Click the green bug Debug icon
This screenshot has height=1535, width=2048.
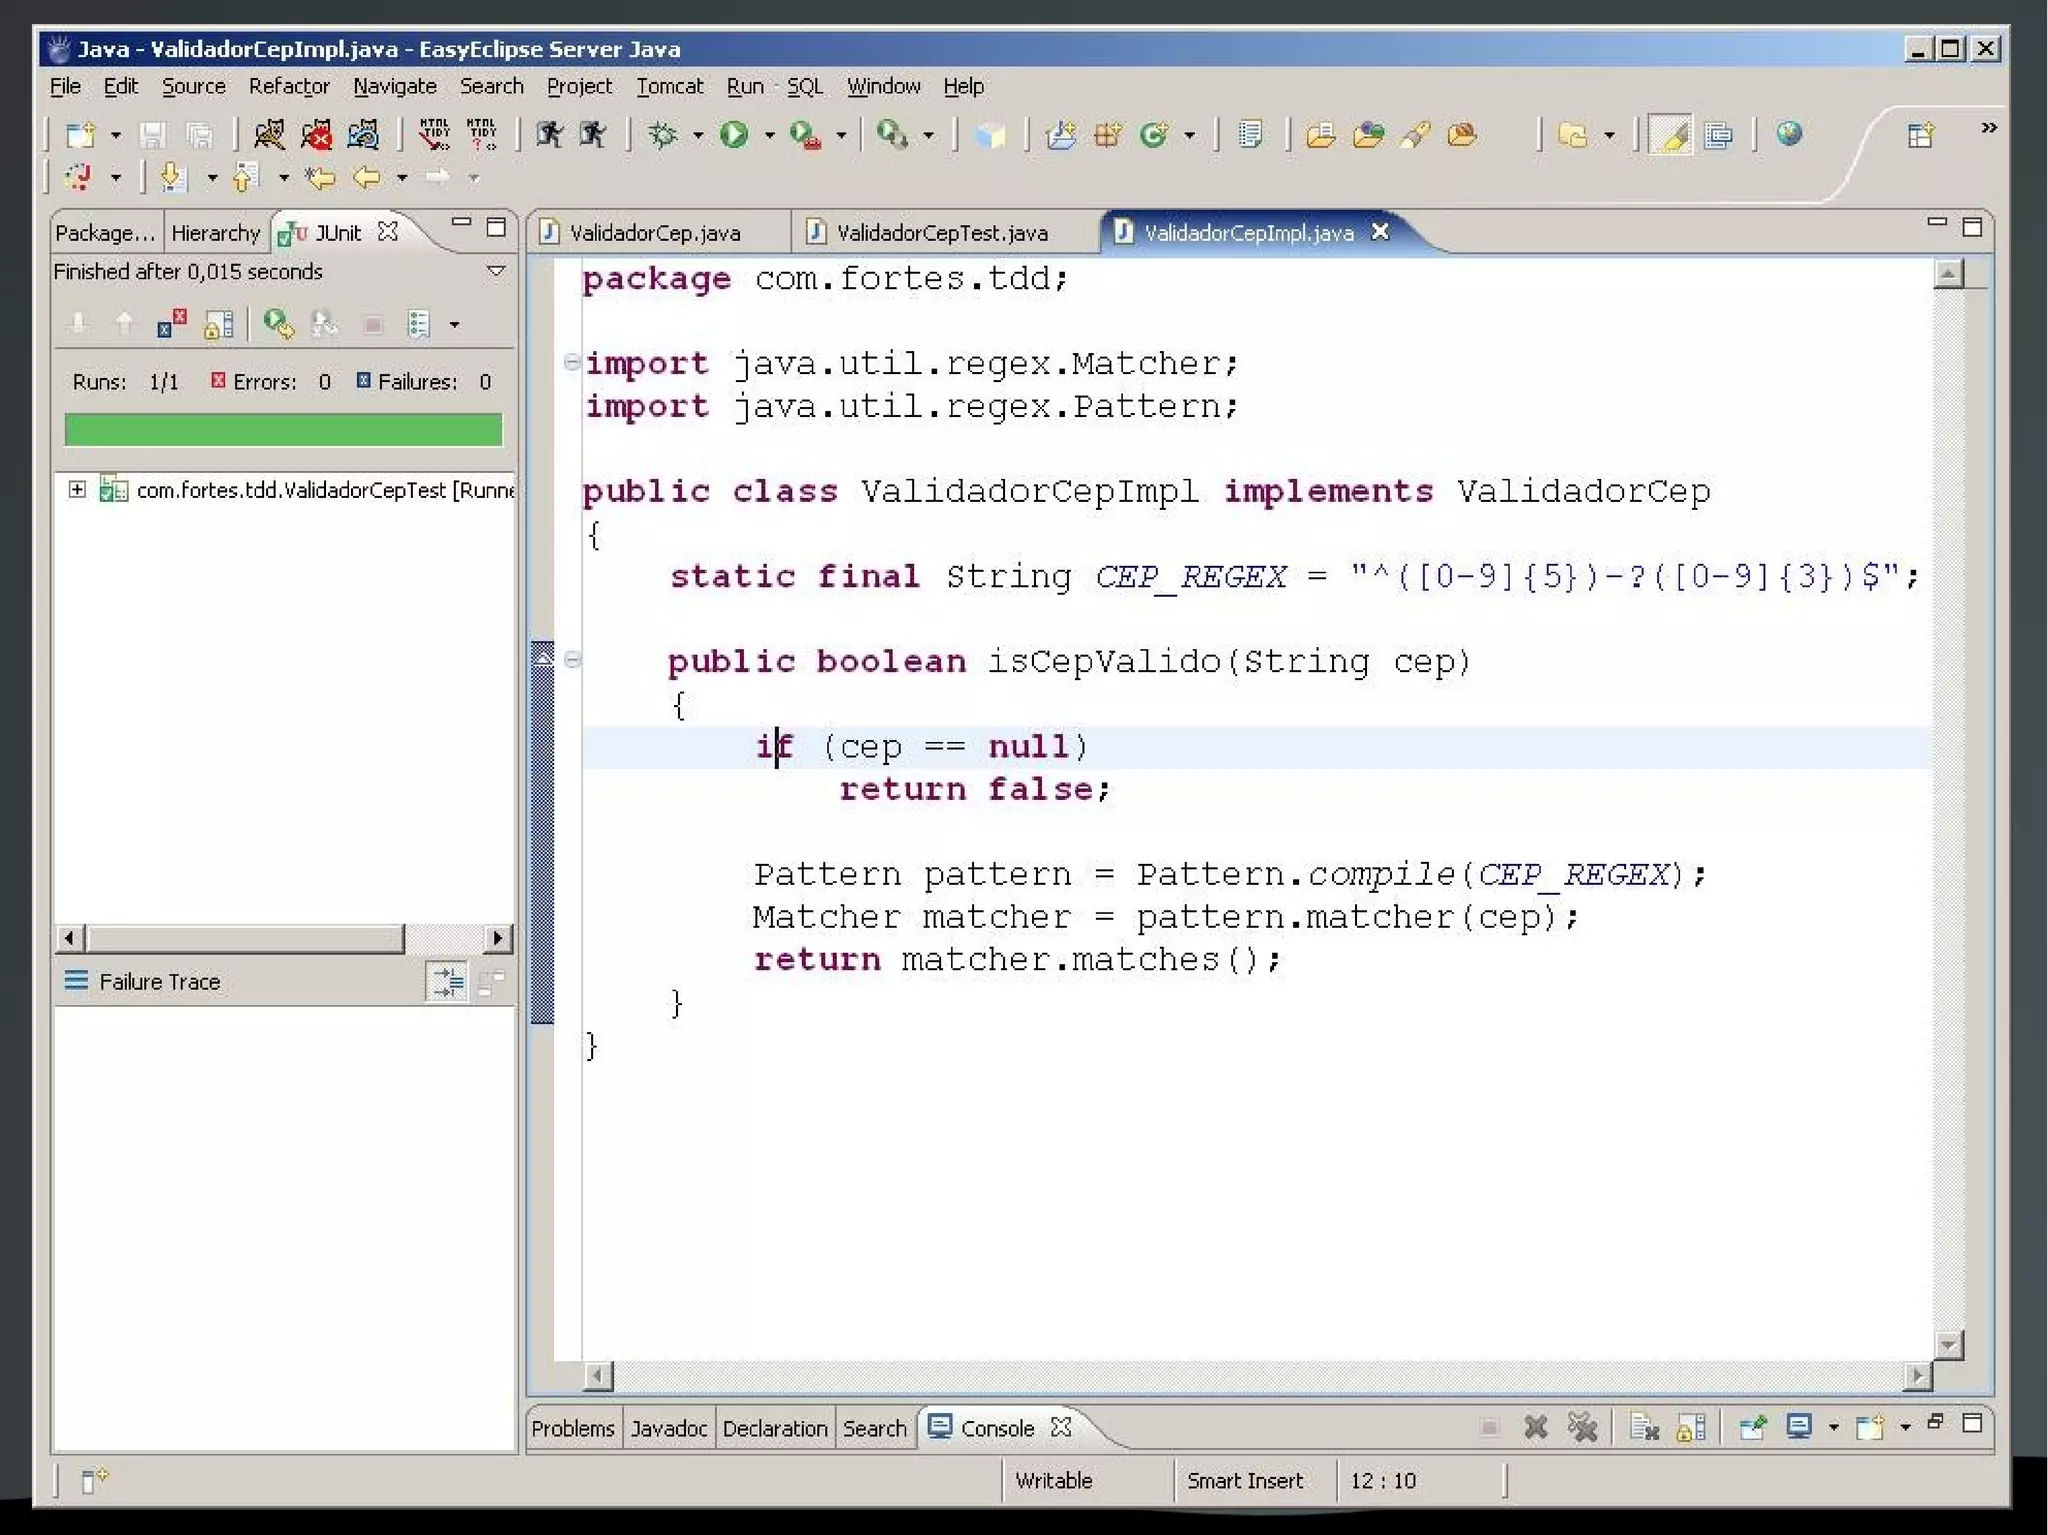(663, 134)
